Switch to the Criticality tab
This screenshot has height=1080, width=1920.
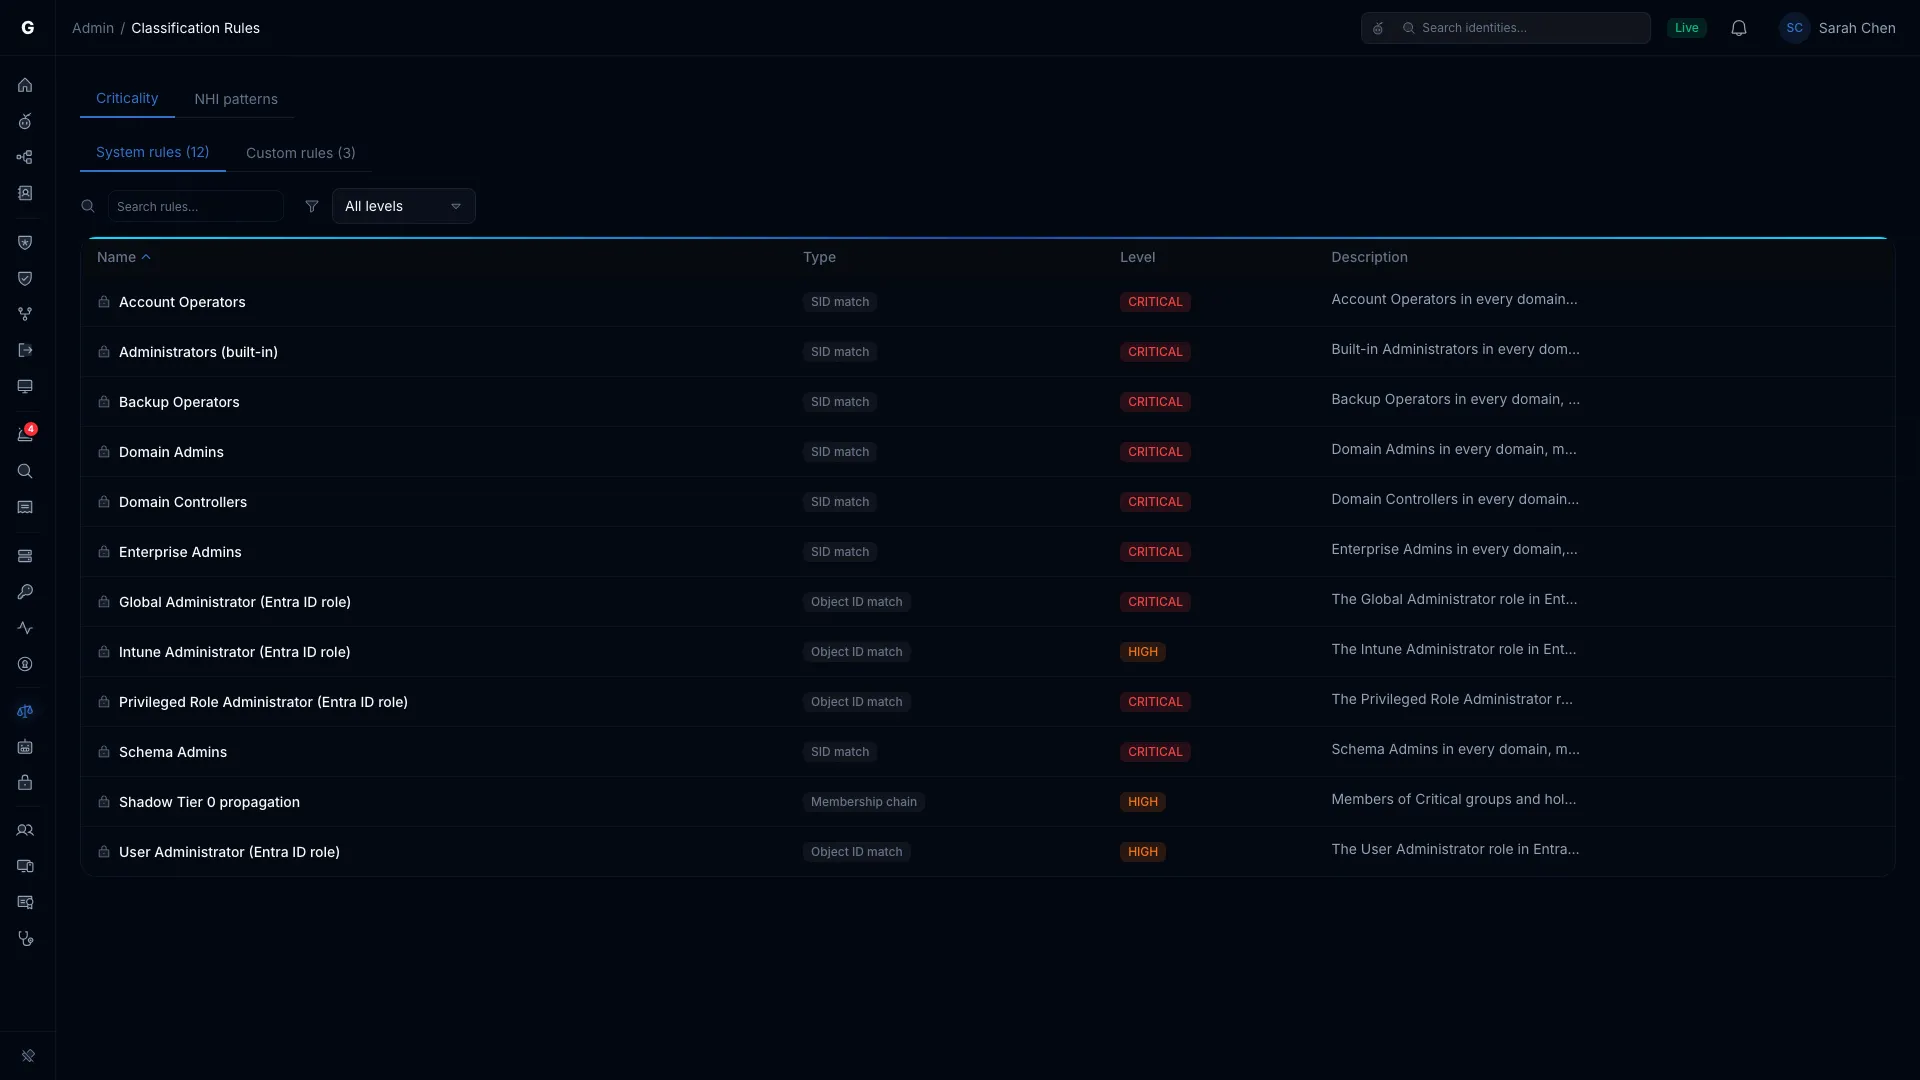[127, 98]
